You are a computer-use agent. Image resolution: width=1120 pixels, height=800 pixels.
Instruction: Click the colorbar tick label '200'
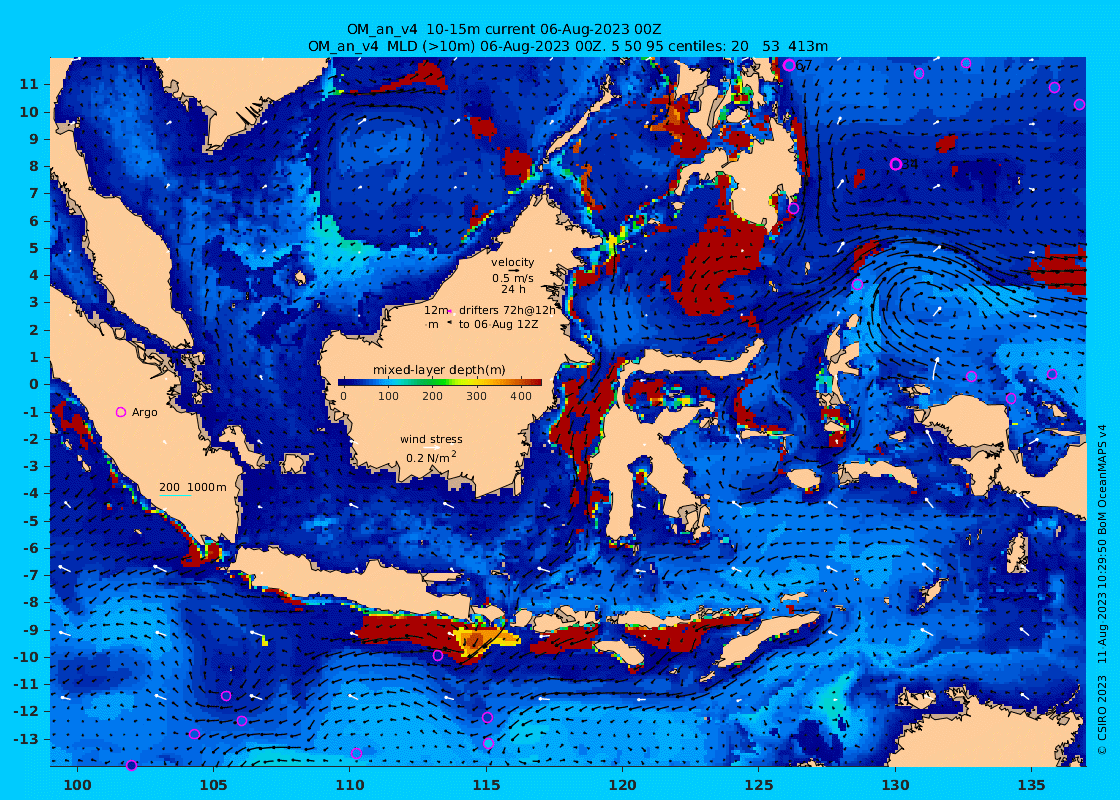tap(433, 396)
